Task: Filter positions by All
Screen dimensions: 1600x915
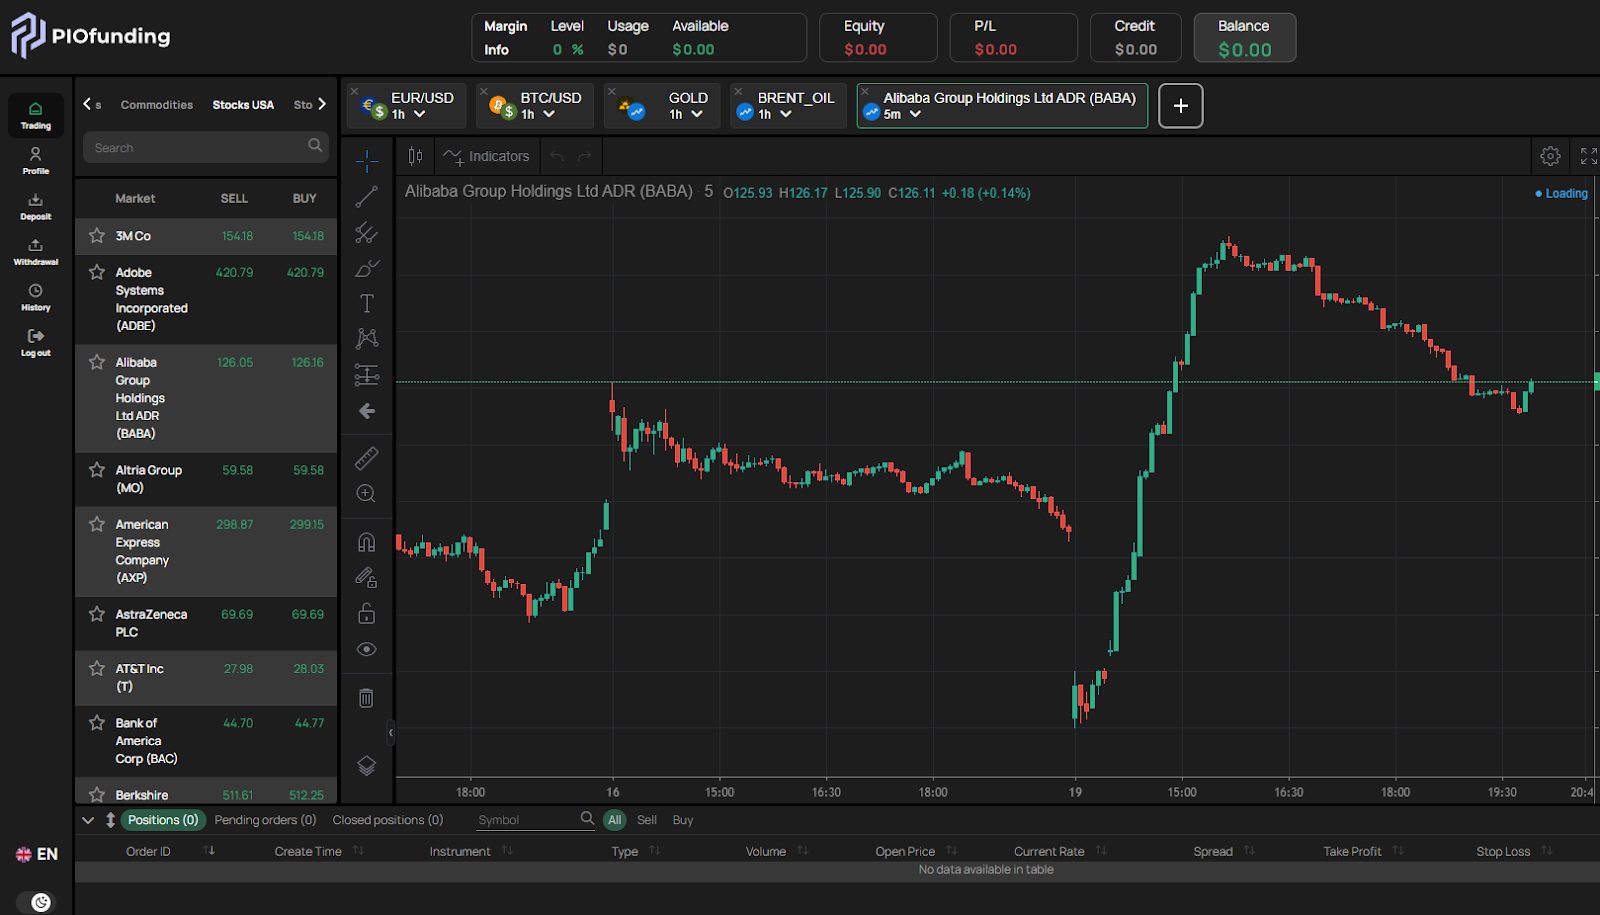Action: (x=614, y=820)
